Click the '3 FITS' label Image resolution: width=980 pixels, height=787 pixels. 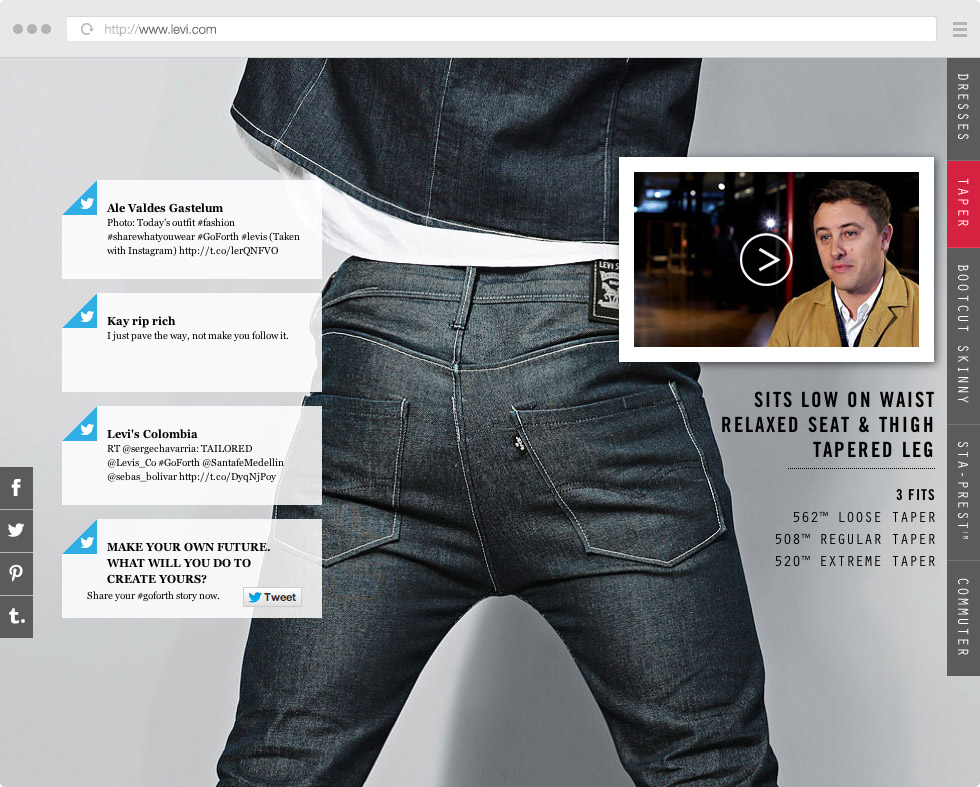pos(915,494)
